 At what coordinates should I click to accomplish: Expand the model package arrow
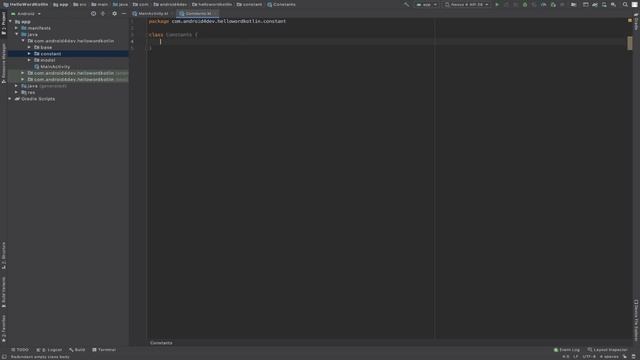point(29,60)
